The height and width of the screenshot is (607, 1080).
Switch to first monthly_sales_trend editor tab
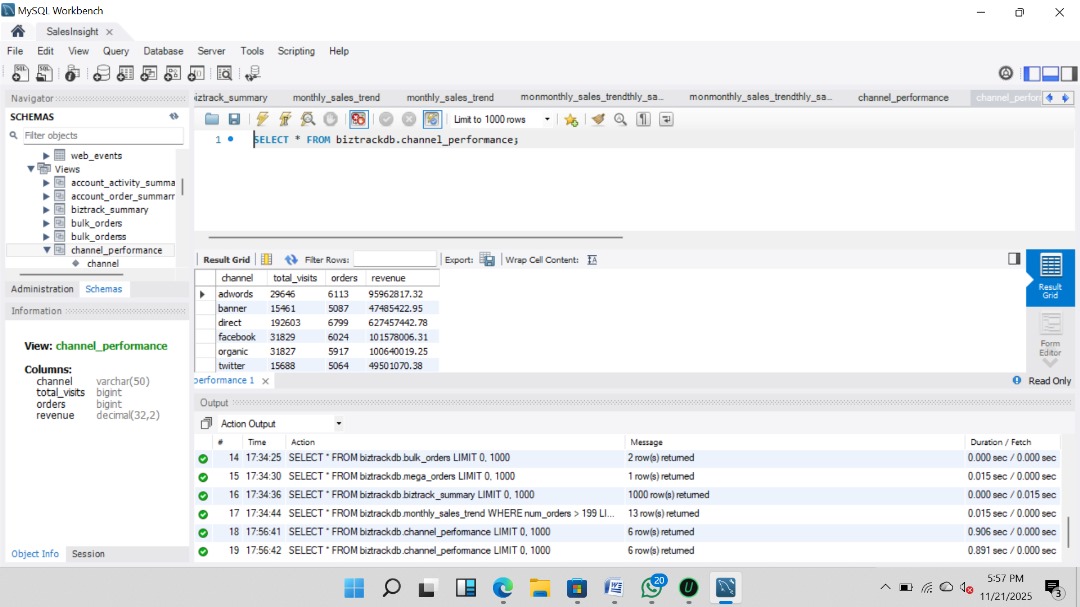[336, 97]
